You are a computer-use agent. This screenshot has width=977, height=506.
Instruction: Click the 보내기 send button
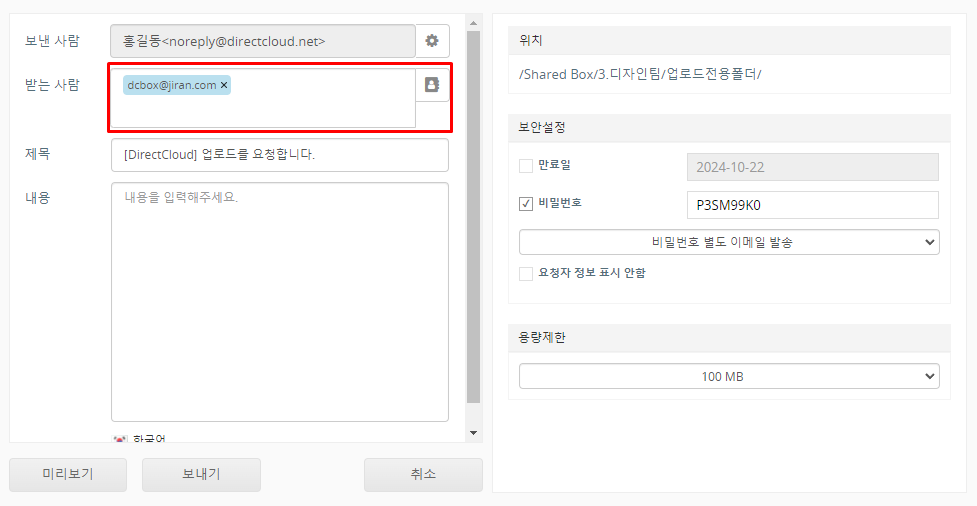[201, 475]
